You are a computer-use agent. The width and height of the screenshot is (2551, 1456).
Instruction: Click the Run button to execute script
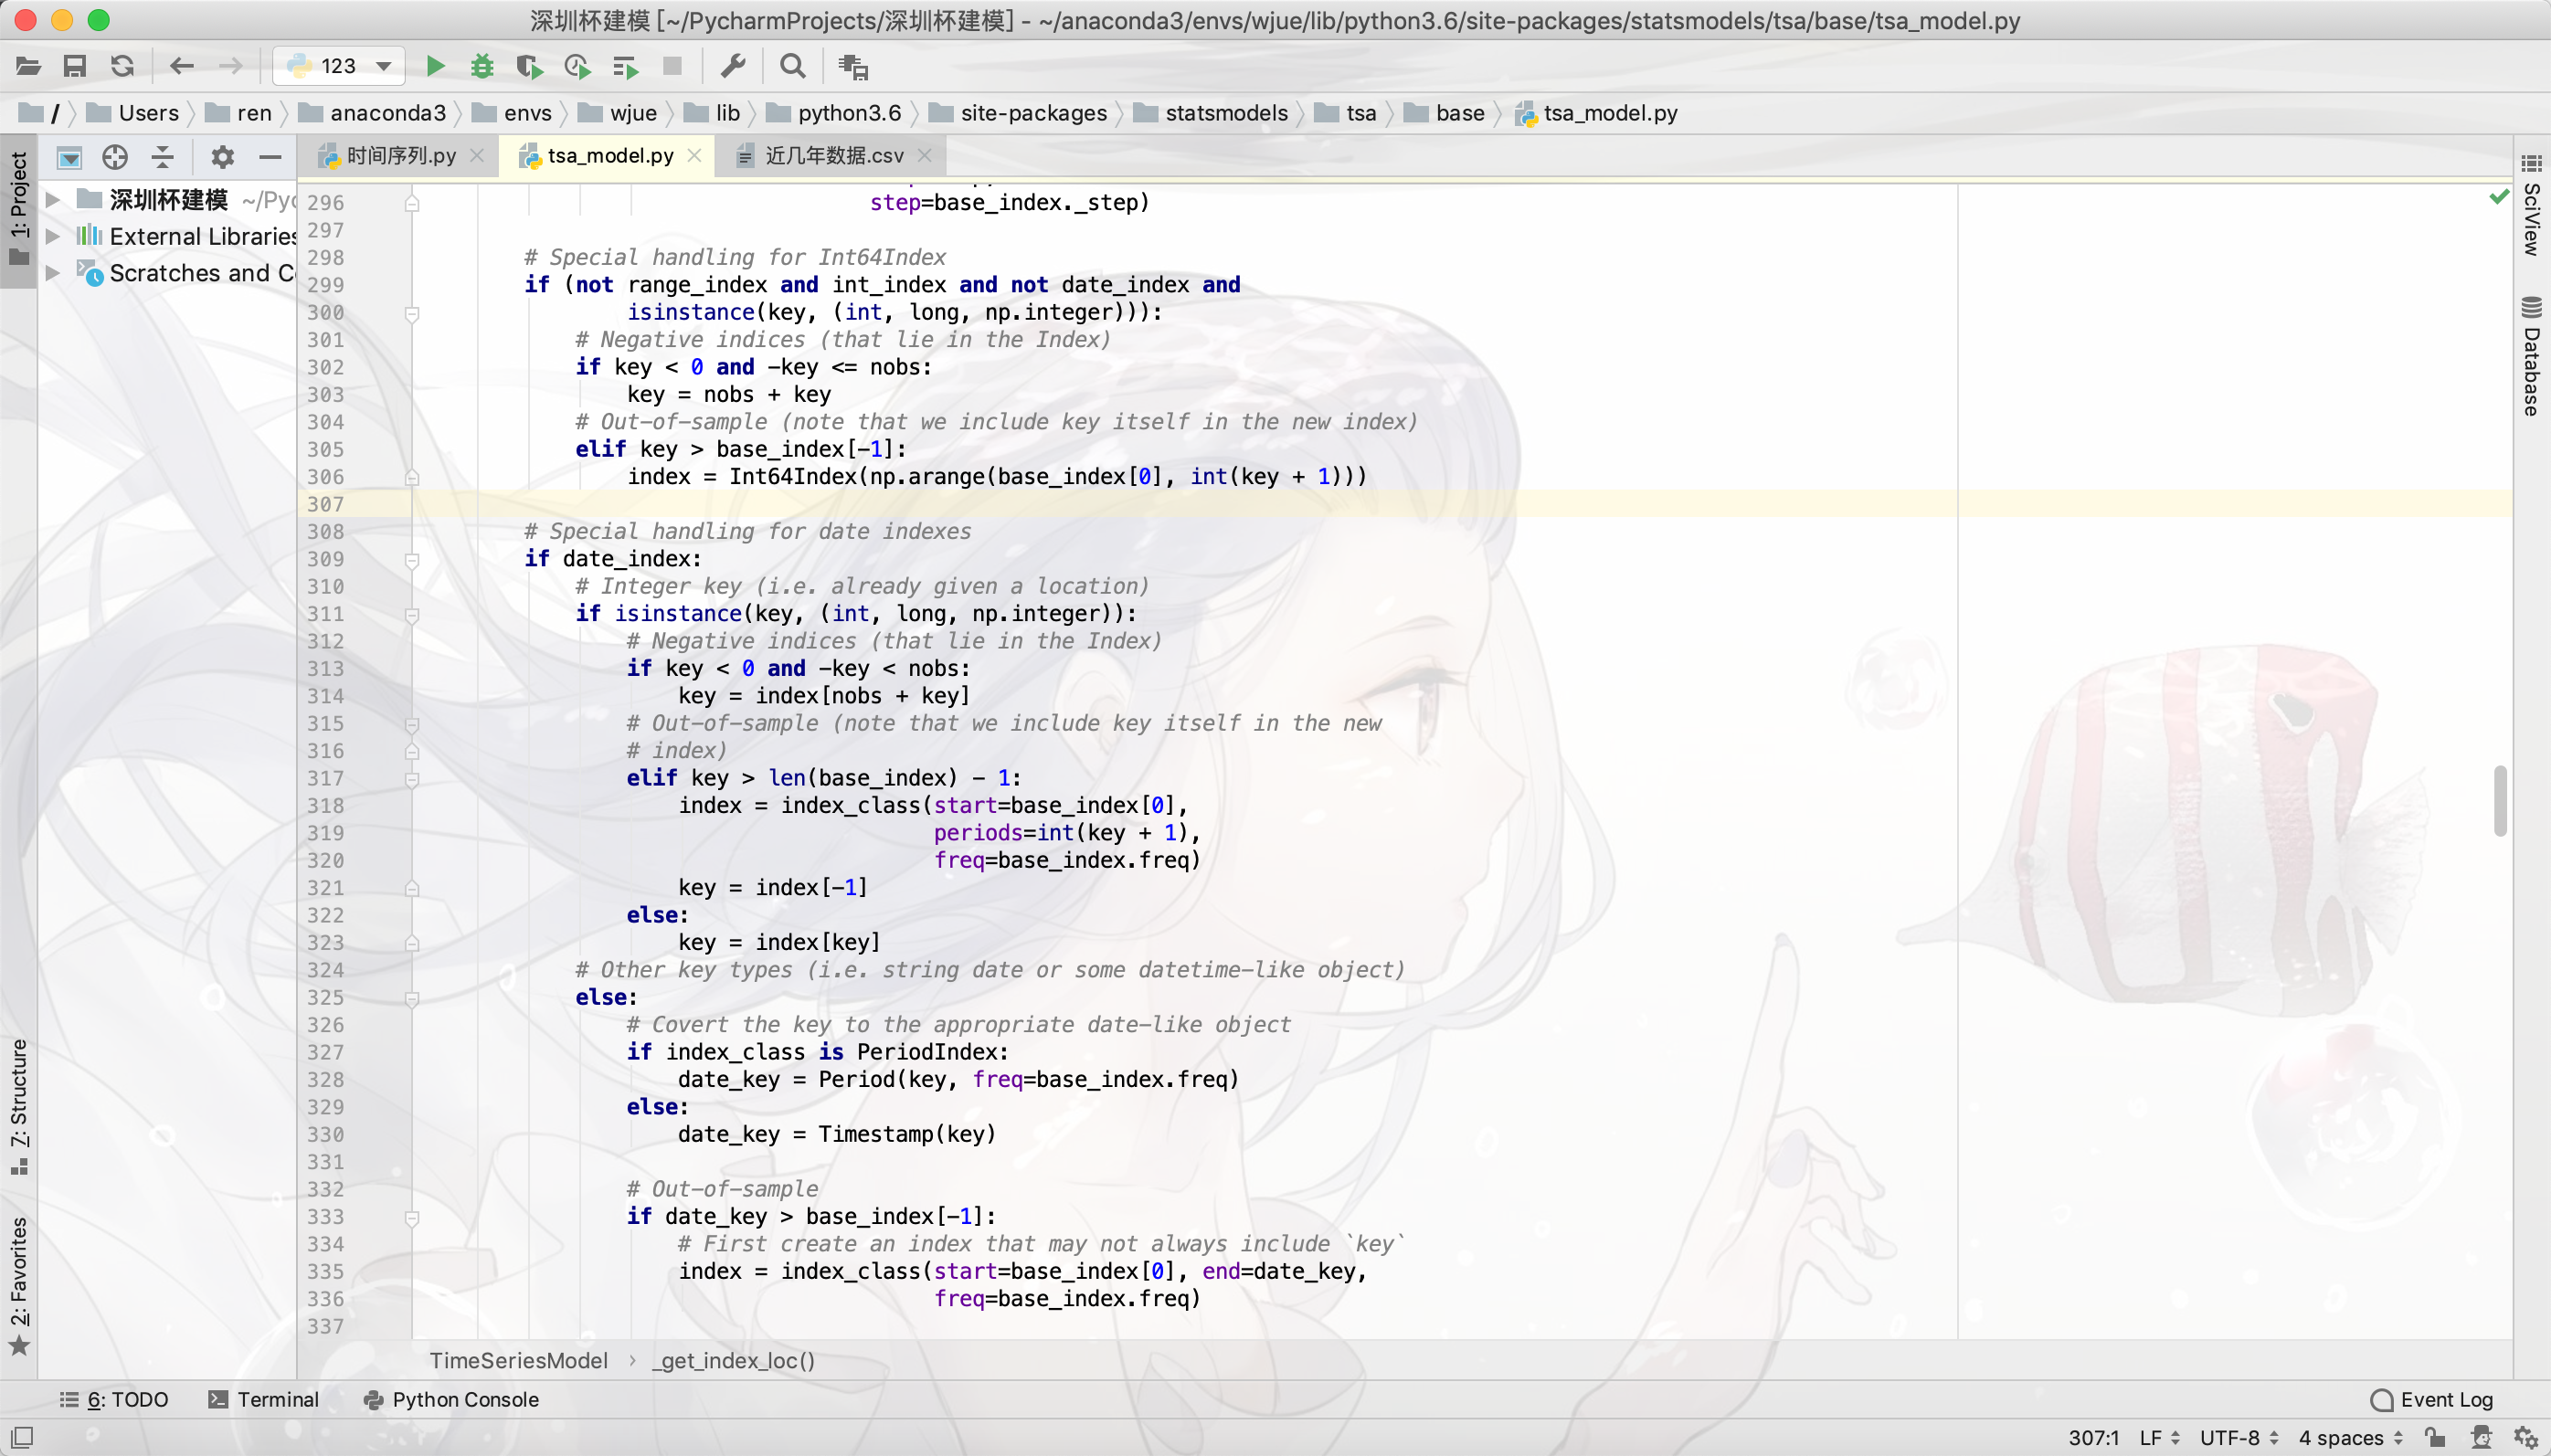433,67
